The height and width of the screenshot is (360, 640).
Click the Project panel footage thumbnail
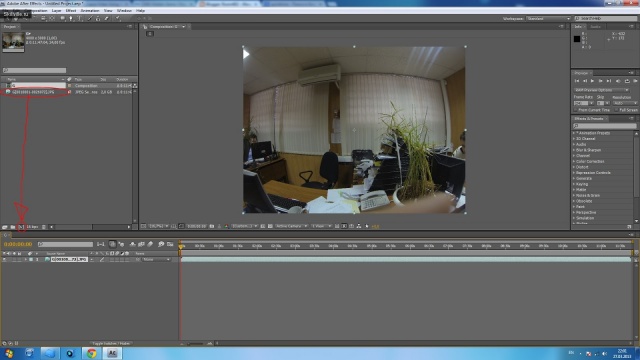point(13,42)
